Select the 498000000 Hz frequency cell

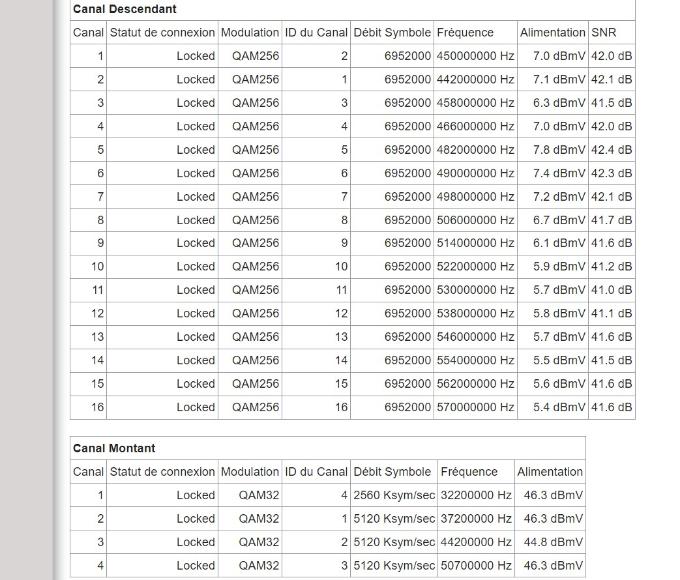tap(475, 197)
